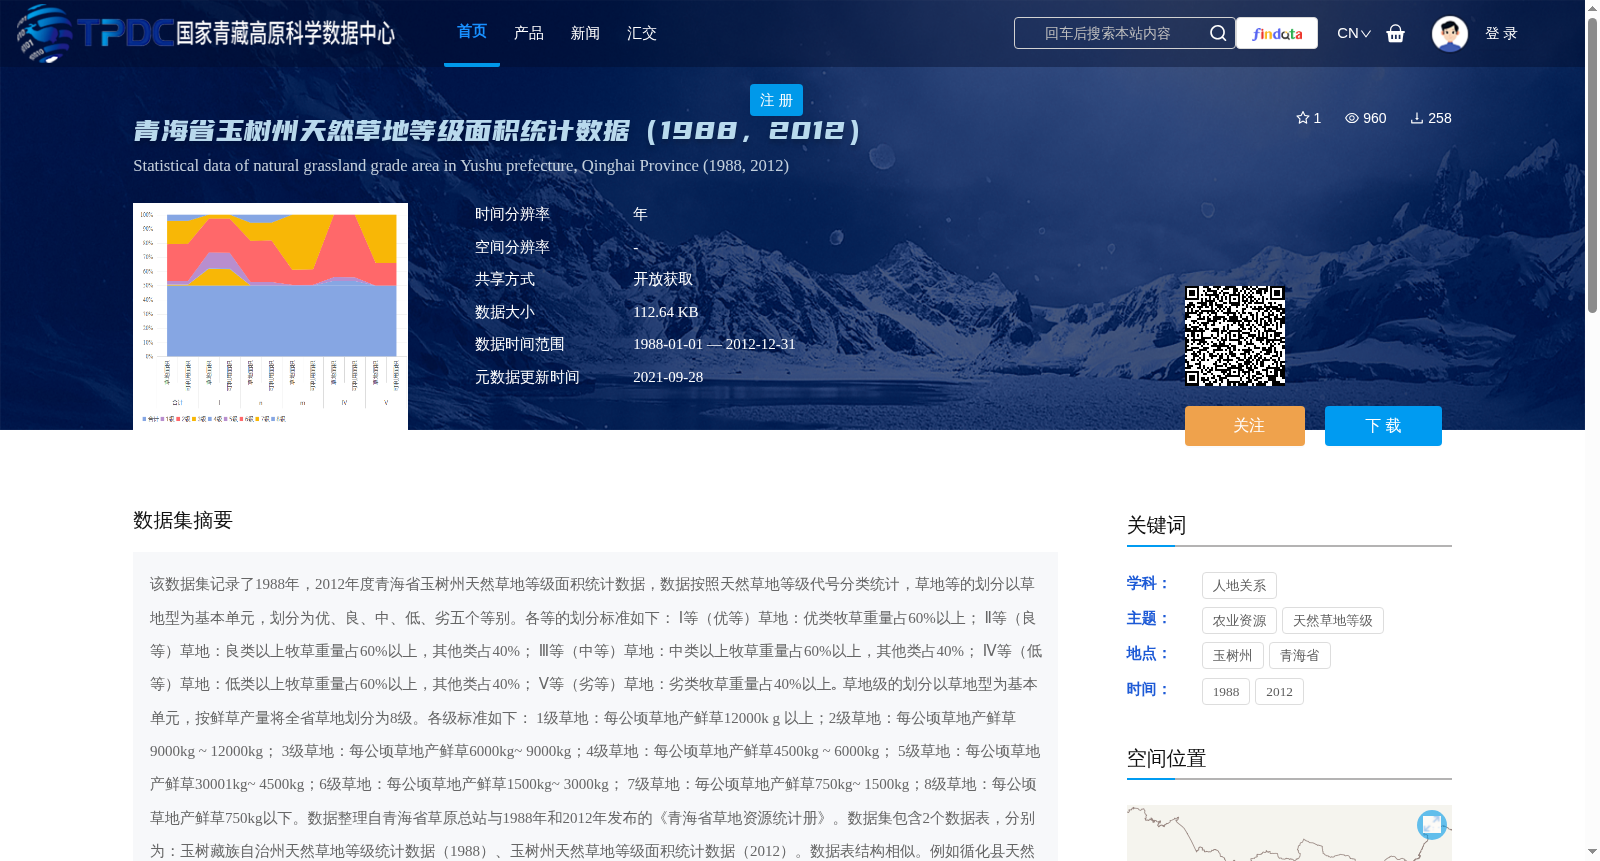Select the 1988 time tag

point(1226,692)
